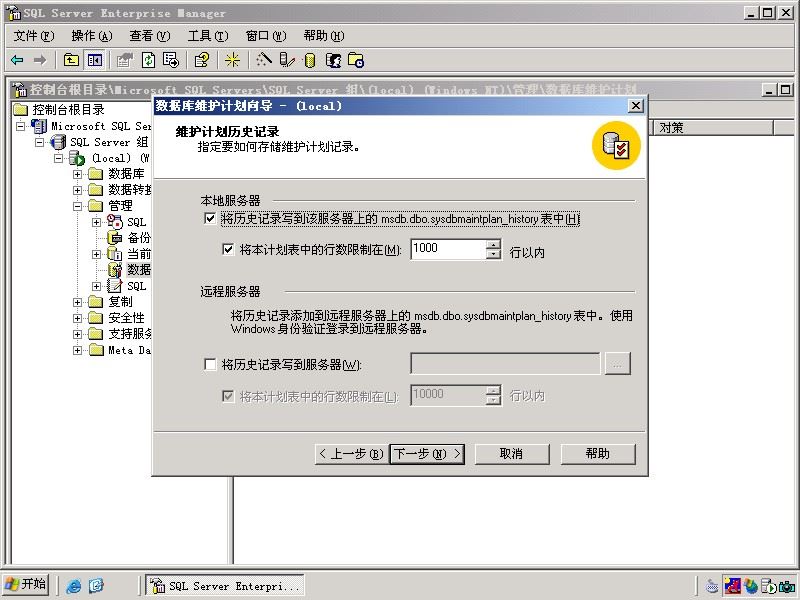Open the Properties toolbar icon
Viewport: 800px width, 600px height.
[124, 60]
